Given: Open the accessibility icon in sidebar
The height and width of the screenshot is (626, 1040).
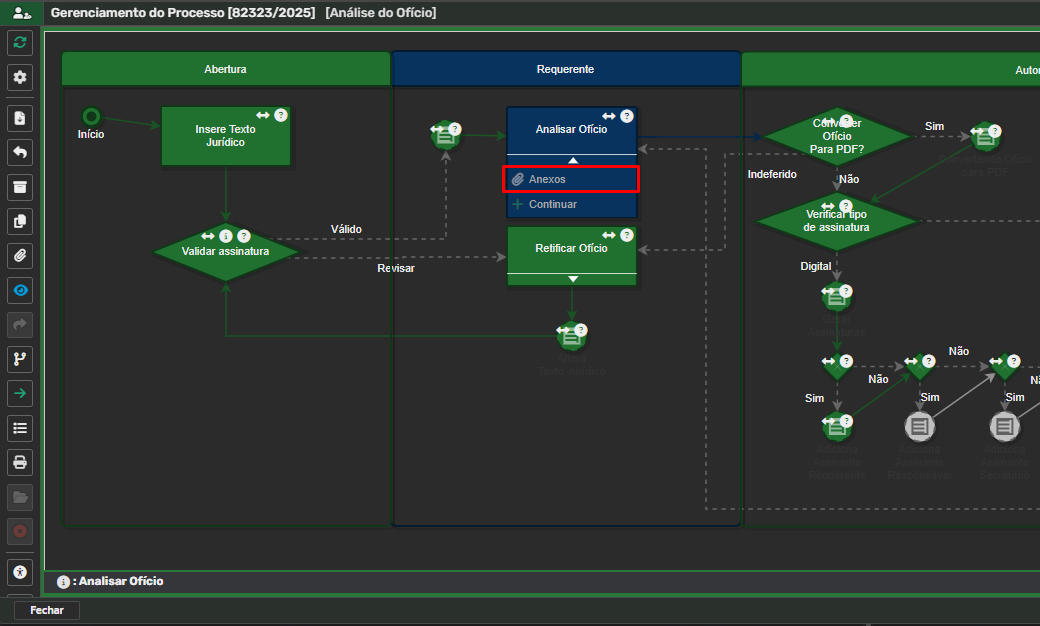Looking at the screenshot, I should (20, 572).
